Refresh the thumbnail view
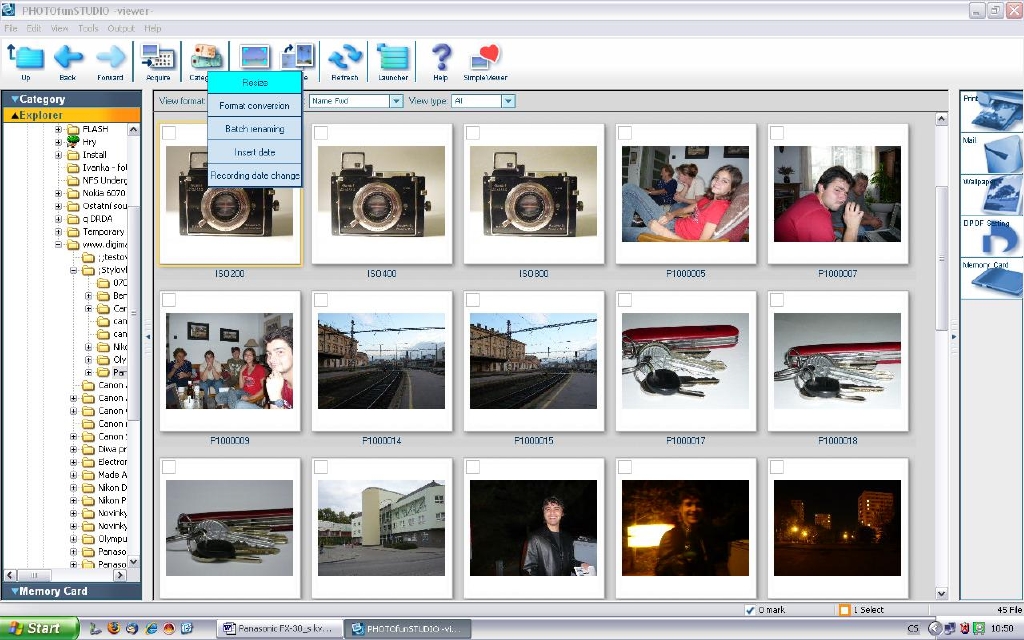This screenshot has height=640, width=1024. coord(345,59)
